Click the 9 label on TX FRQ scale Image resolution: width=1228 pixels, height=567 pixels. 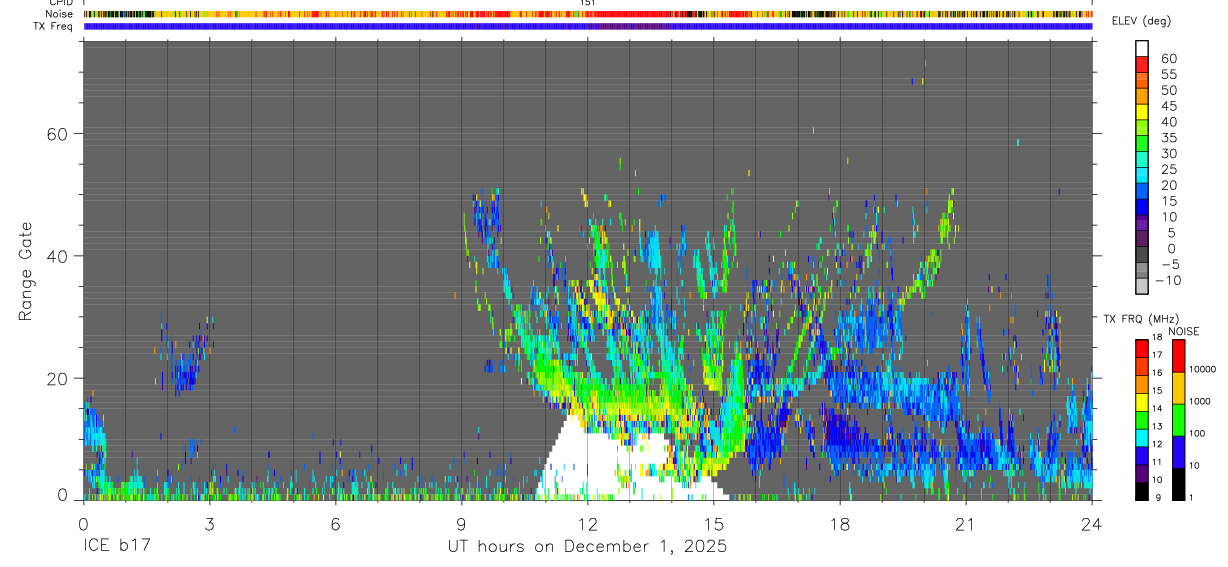(1159, 497)
